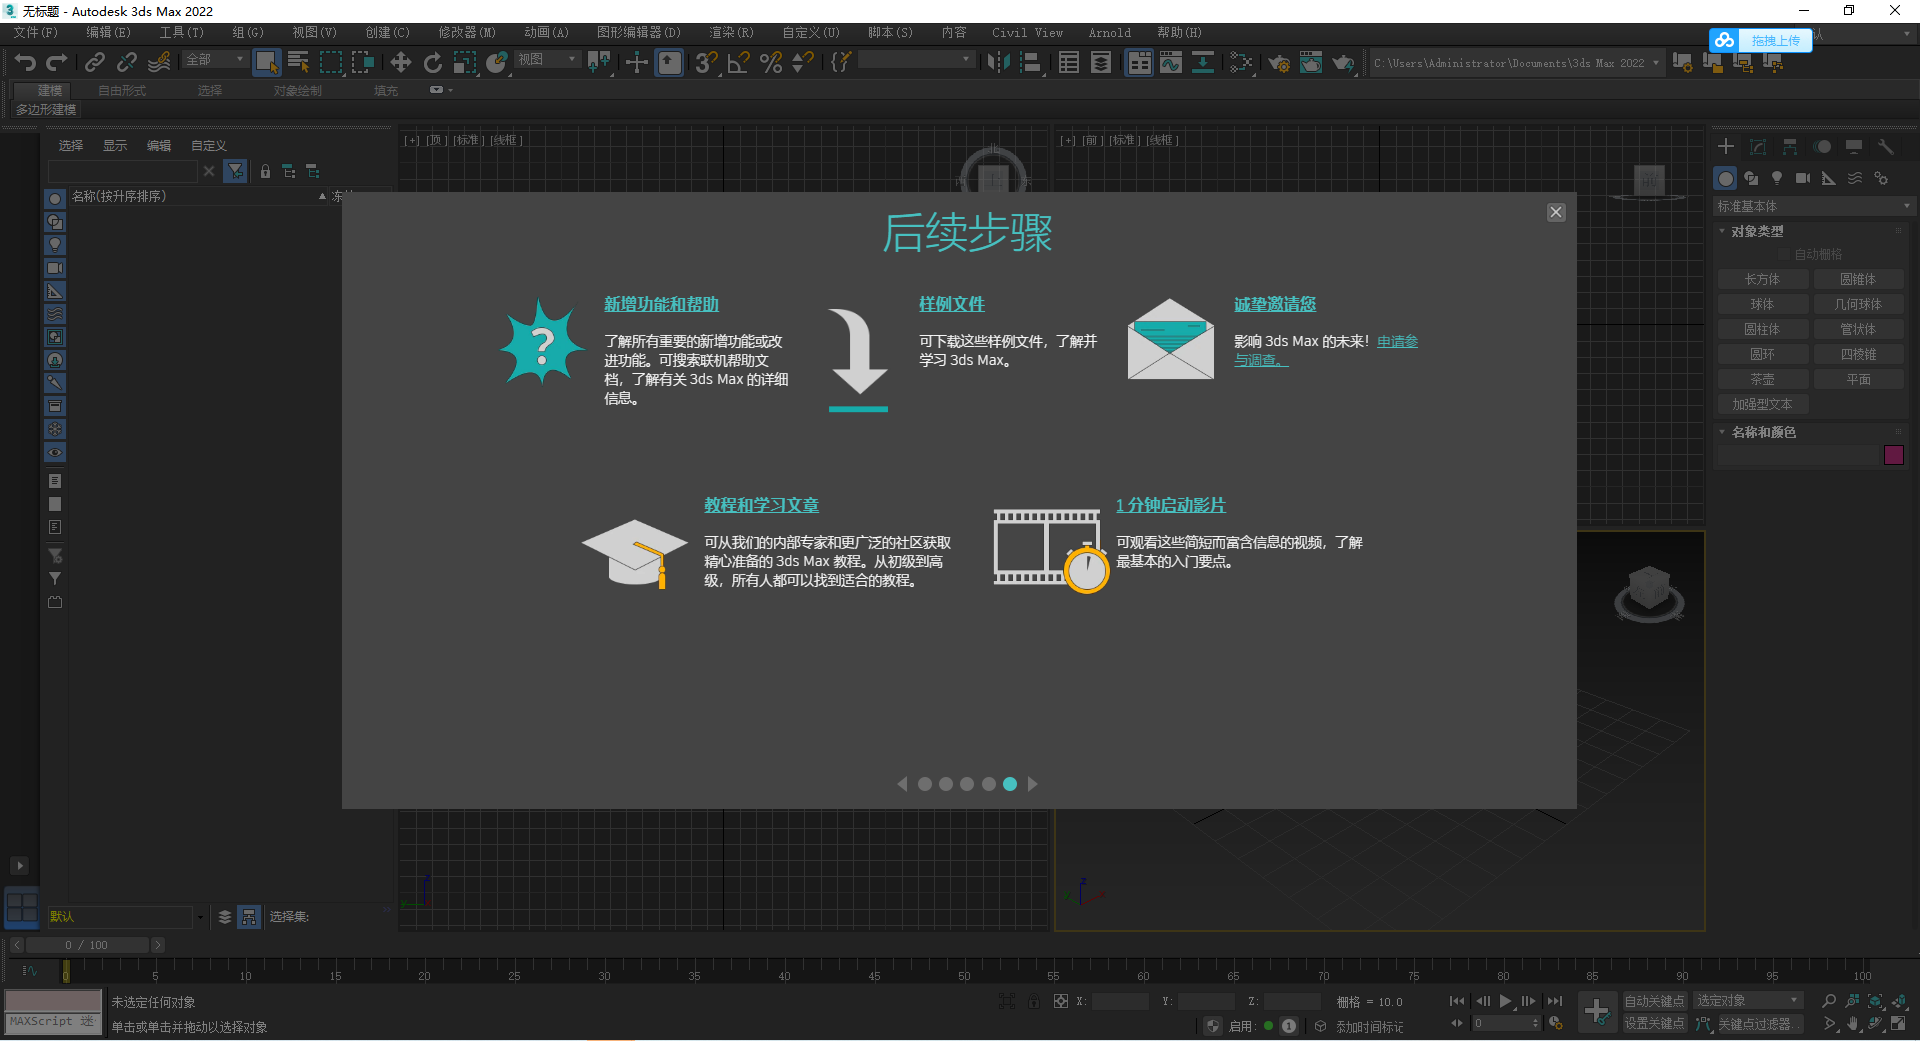Open Rendered Frame Window icon
The width and height of the screenshot is (1920, 1041).
coord(1311,62)
